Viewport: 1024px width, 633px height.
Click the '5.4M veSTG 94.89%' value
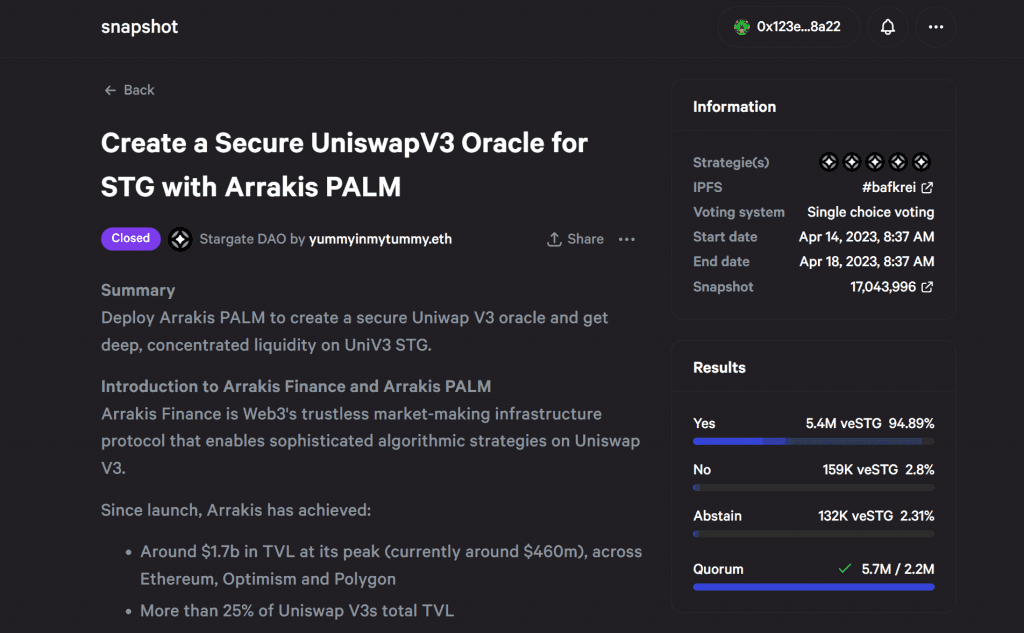870,423
